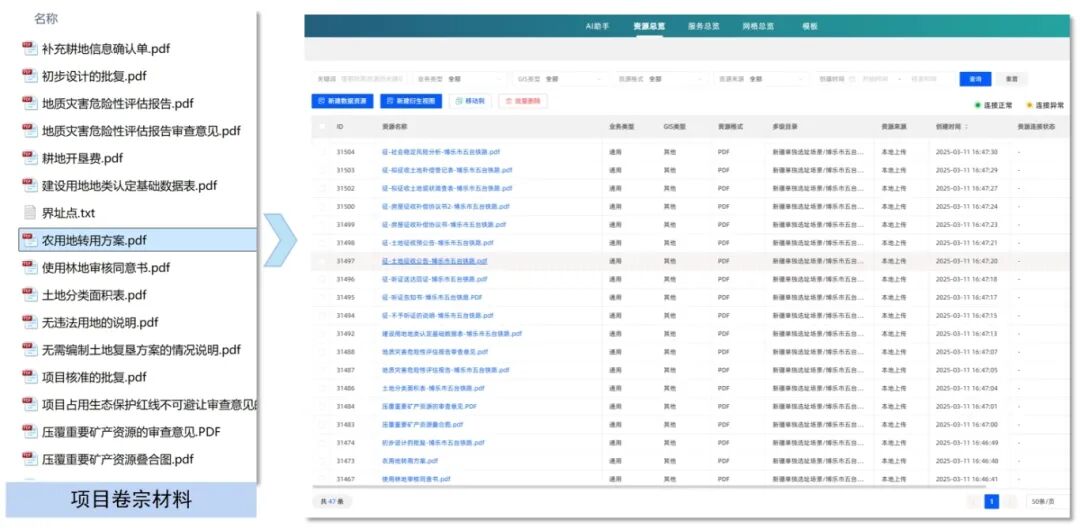Image resolution: width=1080 pixels, height=530 pixels.
Task: Click the PDF icon beside 补充耕地信息确认单.pdf
Action: (29, 48)
